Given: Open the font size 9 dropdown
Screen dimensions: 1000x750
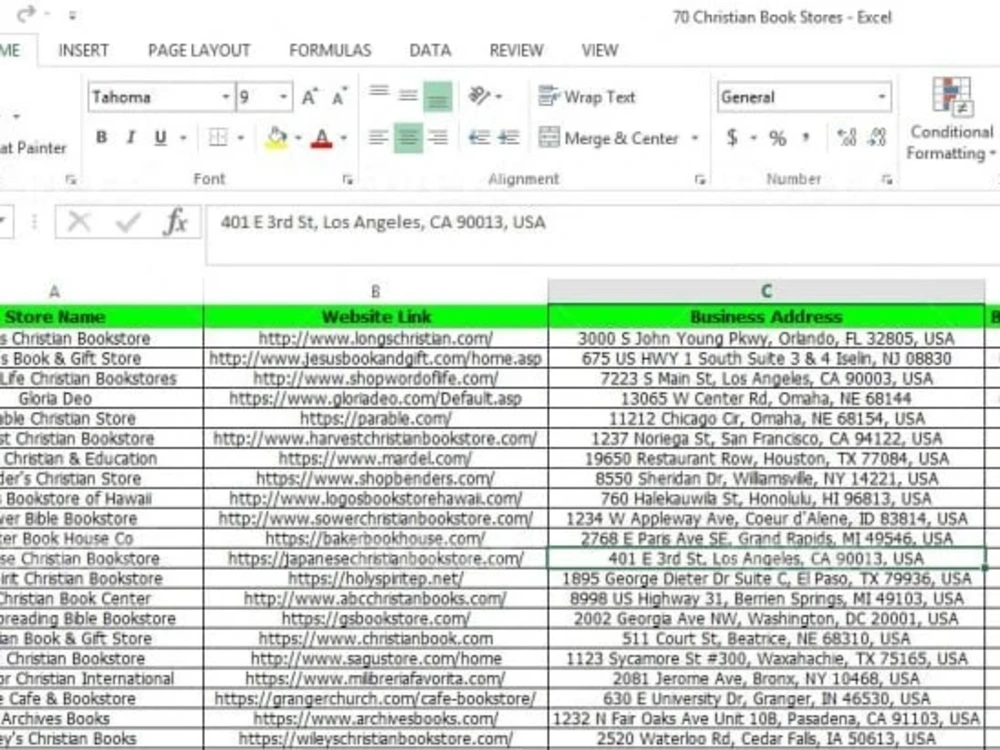Looking at the screenshot, I should pos(283,97).
